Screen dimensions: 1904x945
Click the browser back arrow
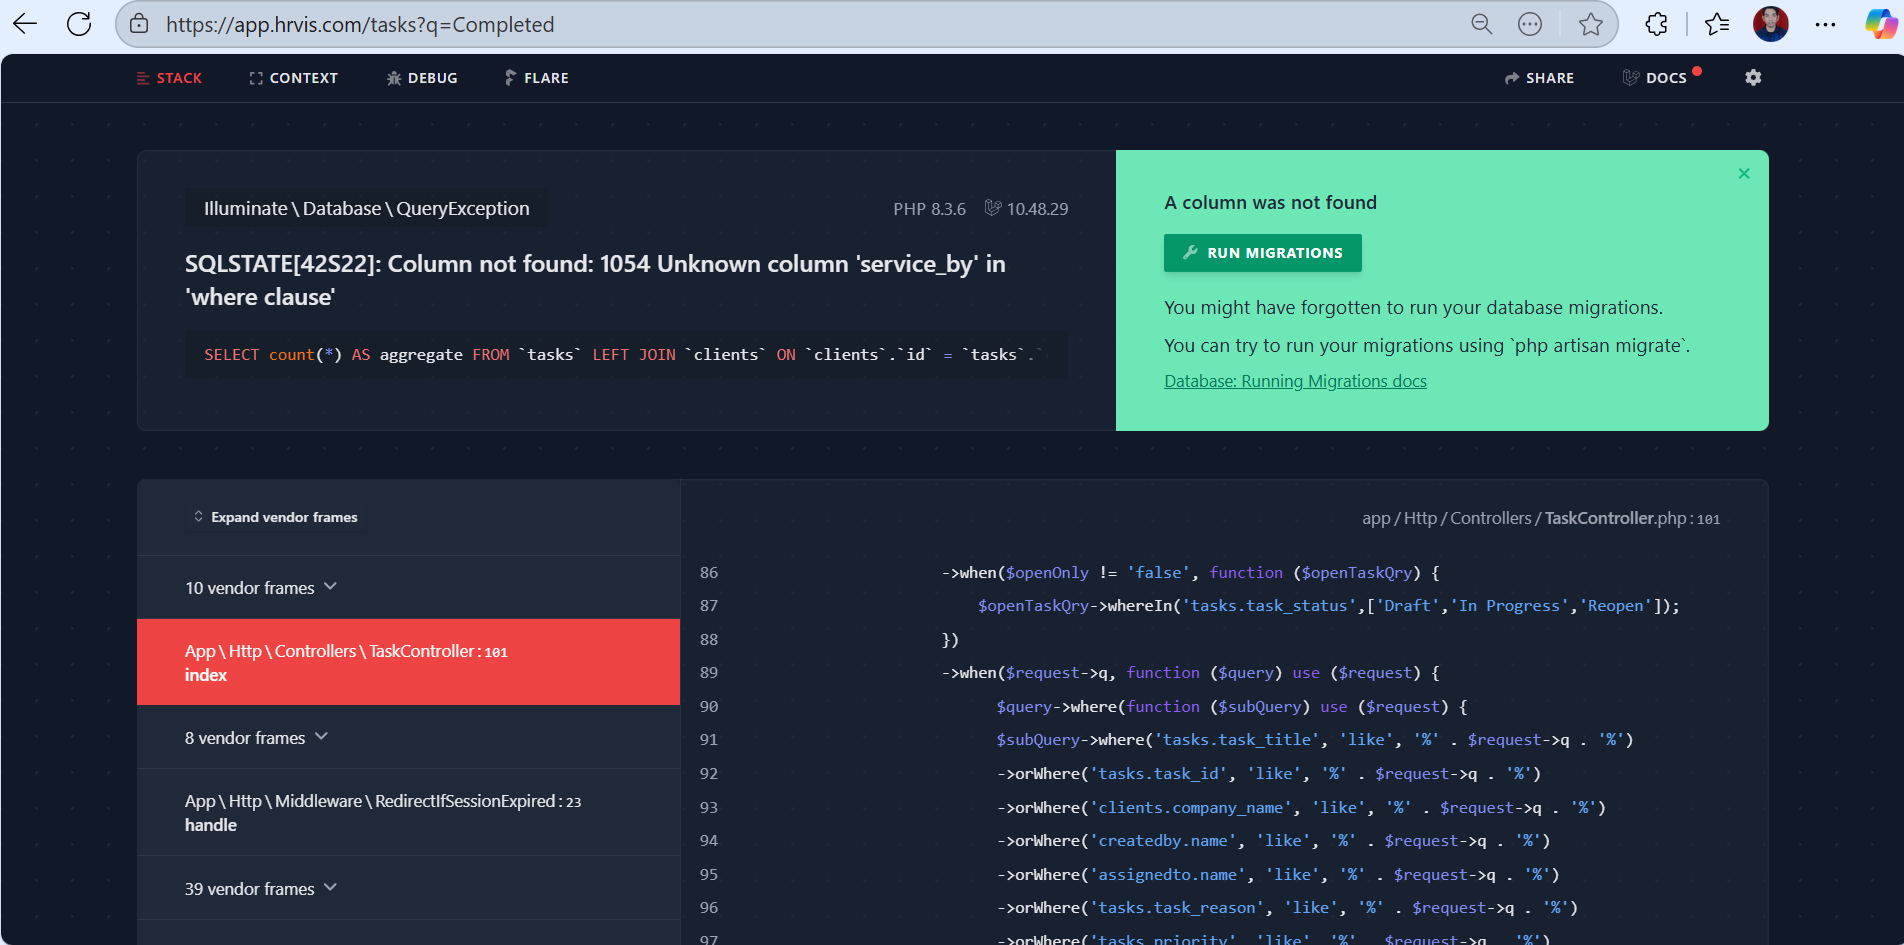25,25
